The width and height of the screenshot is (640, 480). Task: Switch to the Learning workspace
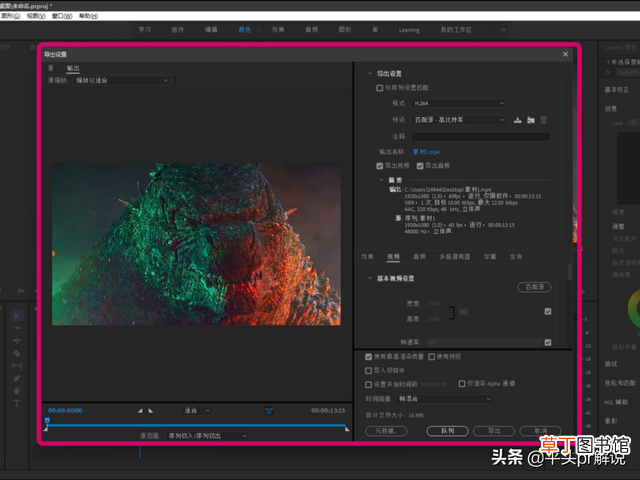(x=409, y=30)
